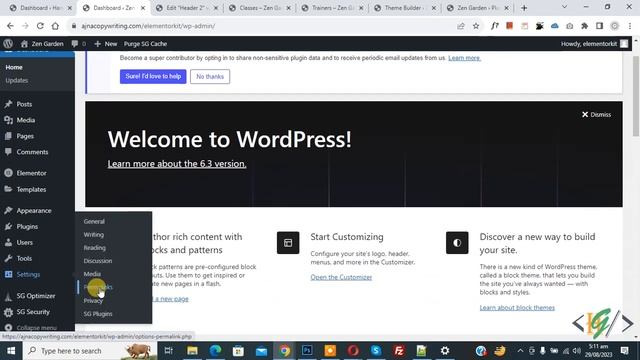This screenshot has height=360, width=640.
Task: Select Privacy settings submenu
Action: [x=93, y=301]
